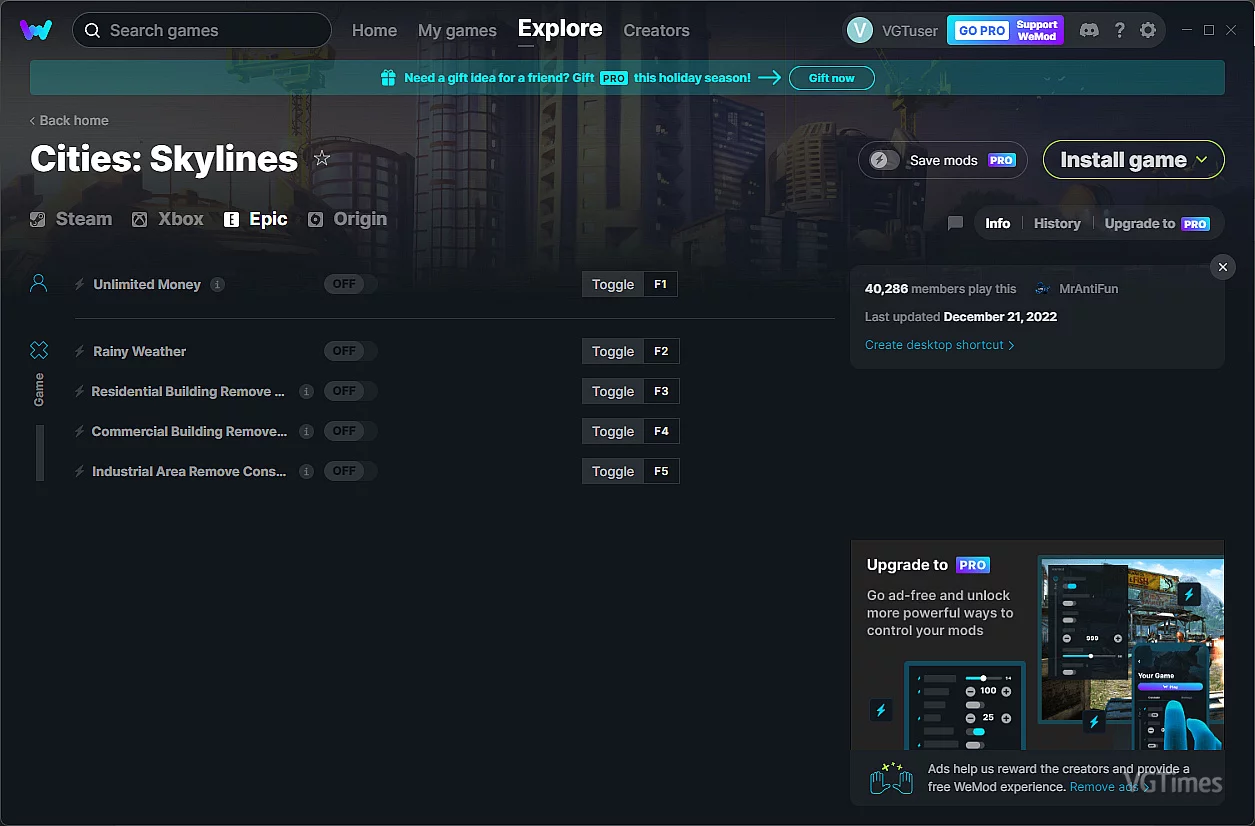The image size is (1255, 826).
Task: Click the info icon for Commercial Building Remove
Action: tap(306, 431)
